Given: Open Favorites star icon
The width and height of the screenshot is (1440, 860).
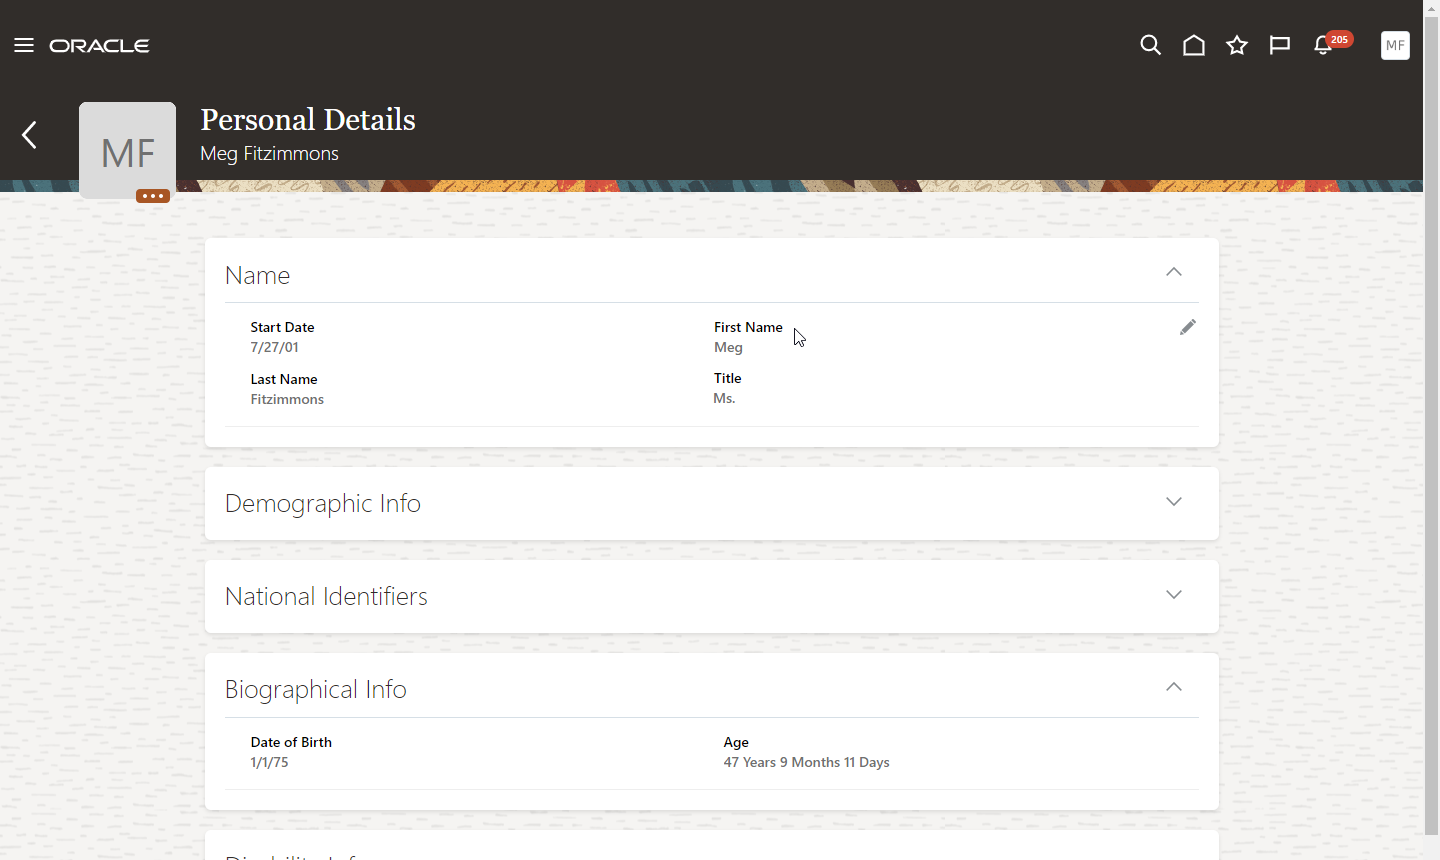Looking at the screenshot, I should pos(1237,45).
